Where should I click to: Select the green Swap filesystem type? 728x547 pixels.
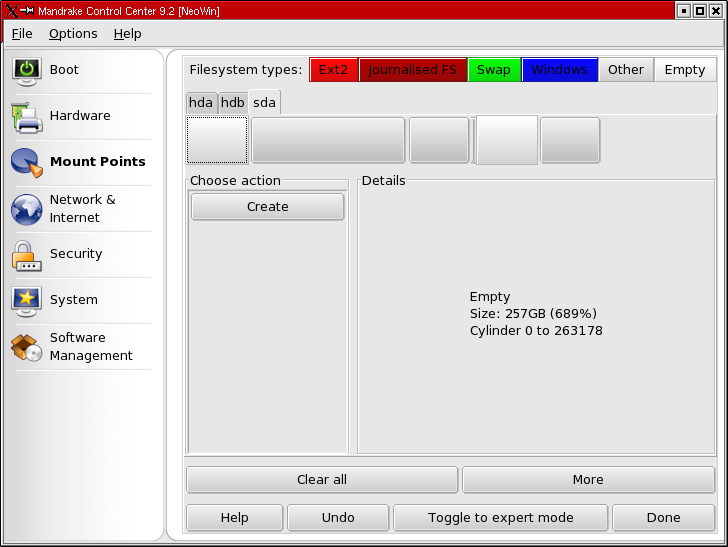pos(494,70)
